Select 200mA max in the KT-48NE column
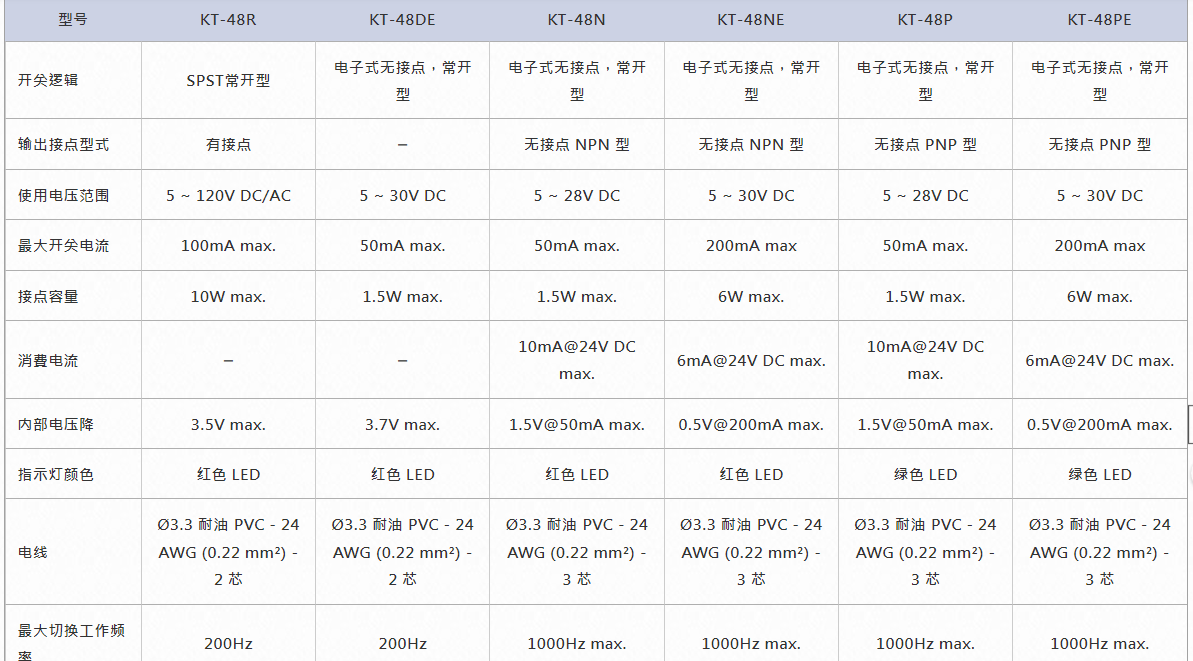1193x661 pixels. tap(751, 246)
